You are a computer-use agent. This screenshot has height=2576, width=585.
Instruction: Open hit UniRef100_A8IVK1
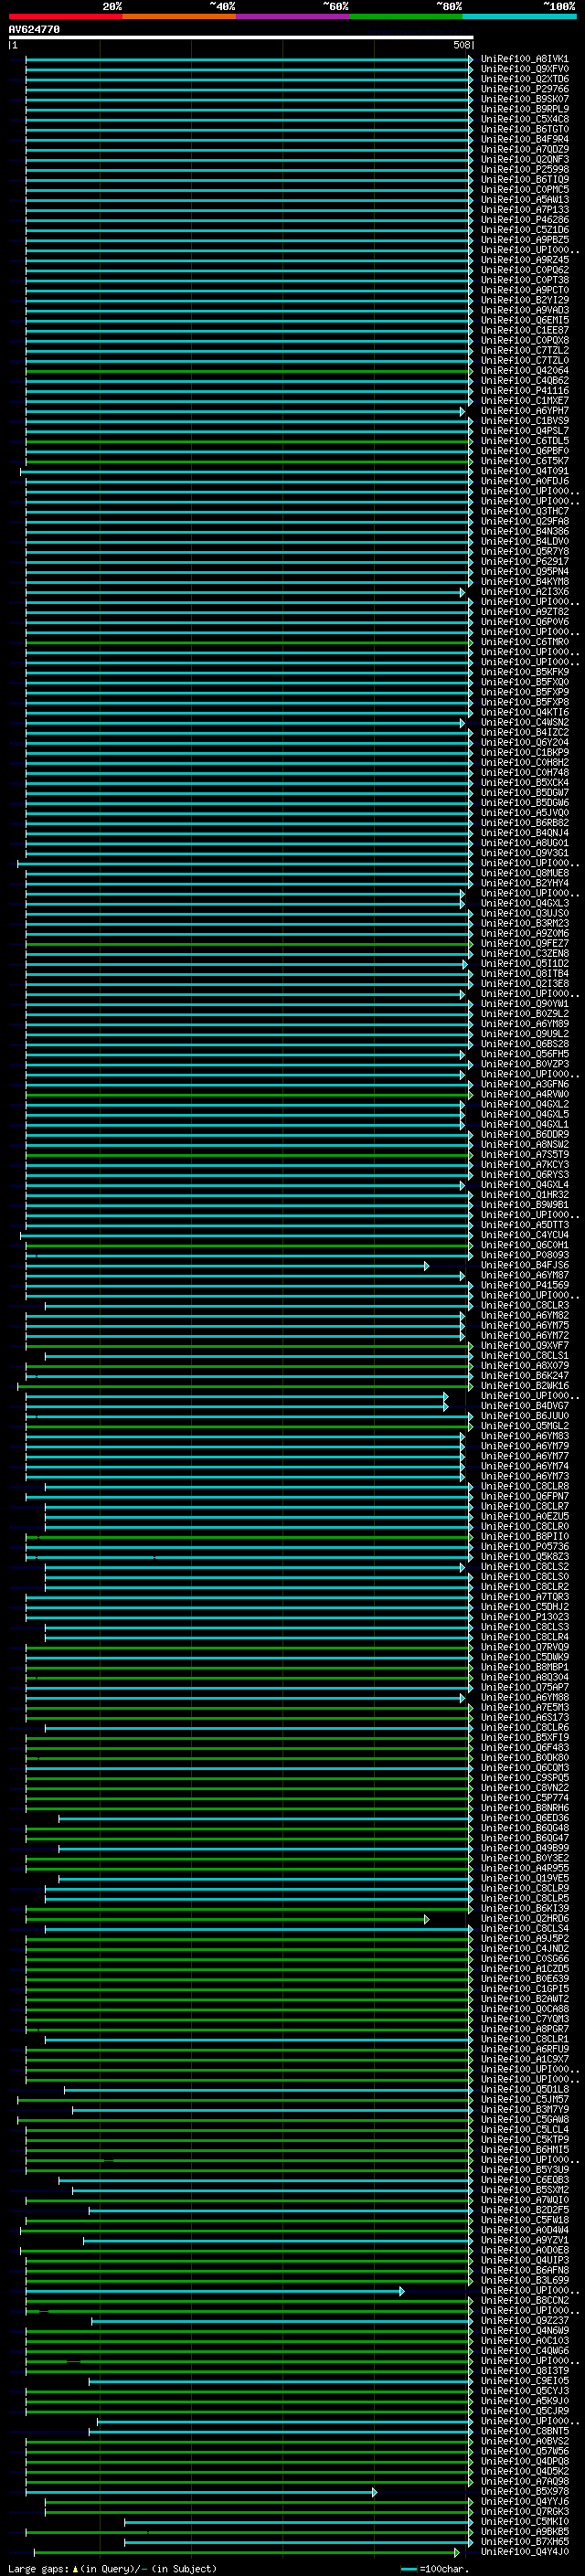524,59
